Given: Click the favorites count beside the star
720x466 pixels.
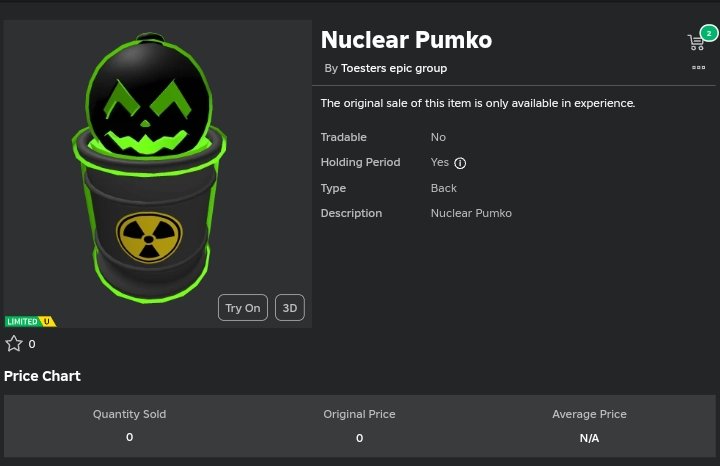Looking at the screenshot, I should coord(32,344).
